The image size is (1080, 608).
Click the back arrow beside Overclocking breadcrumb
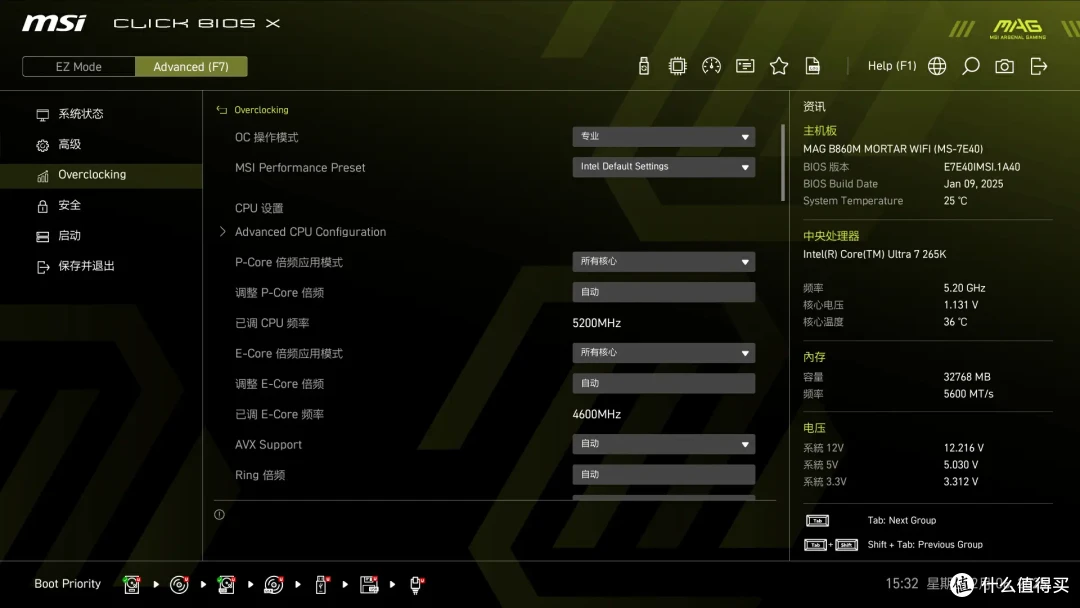[222, 109]
